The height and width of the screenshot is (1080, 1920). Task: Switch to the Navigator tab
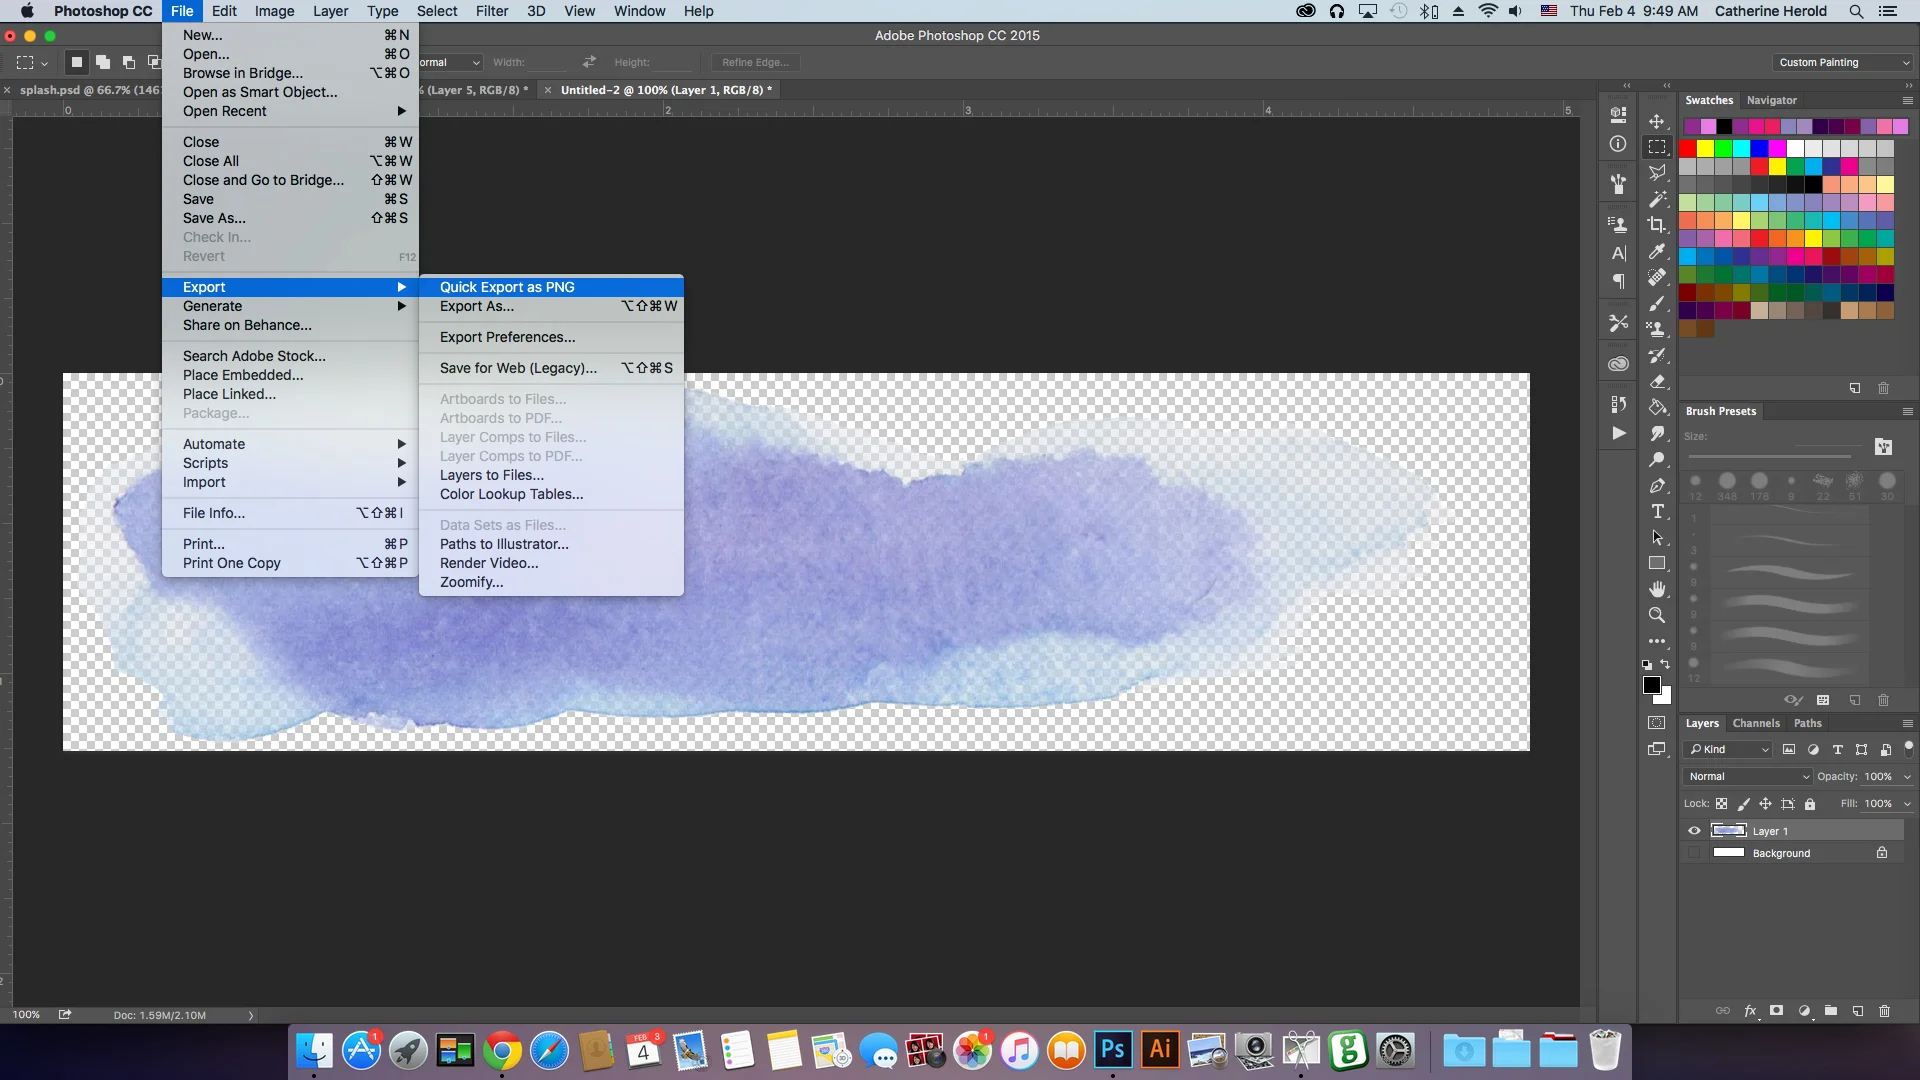pyautogui.click(x=1771, y=100)
